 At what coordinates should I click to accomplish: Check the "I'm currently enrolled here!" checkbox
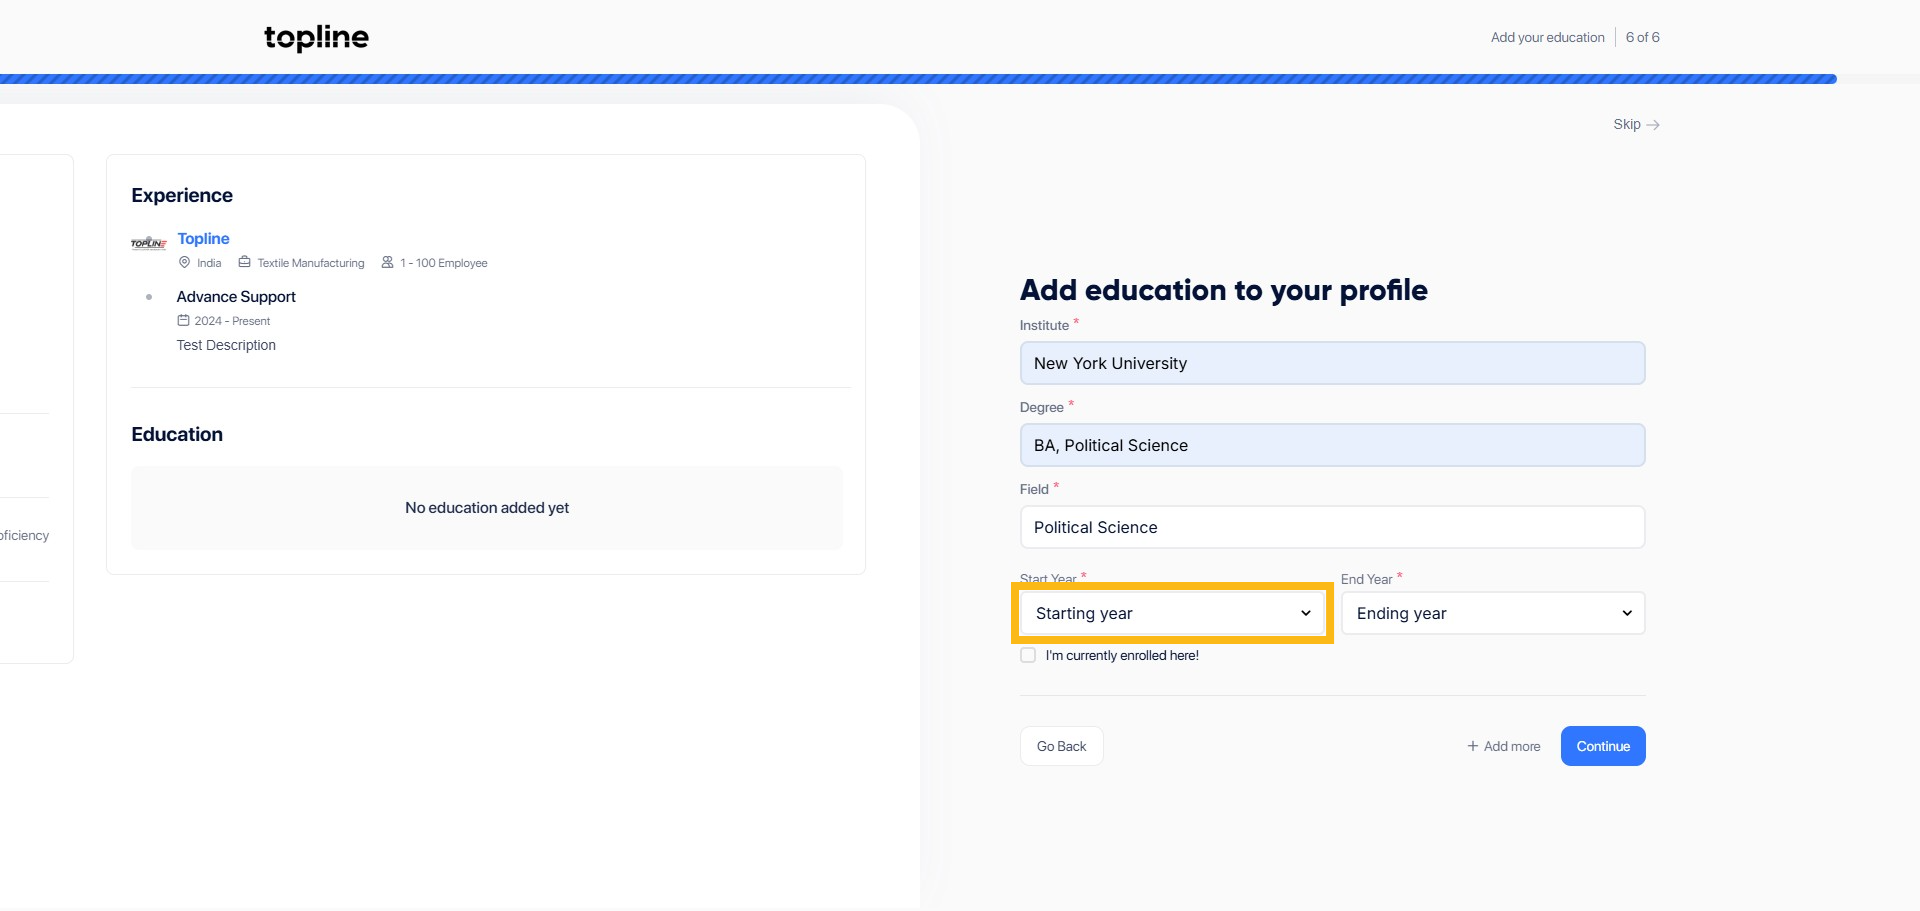1028,655
